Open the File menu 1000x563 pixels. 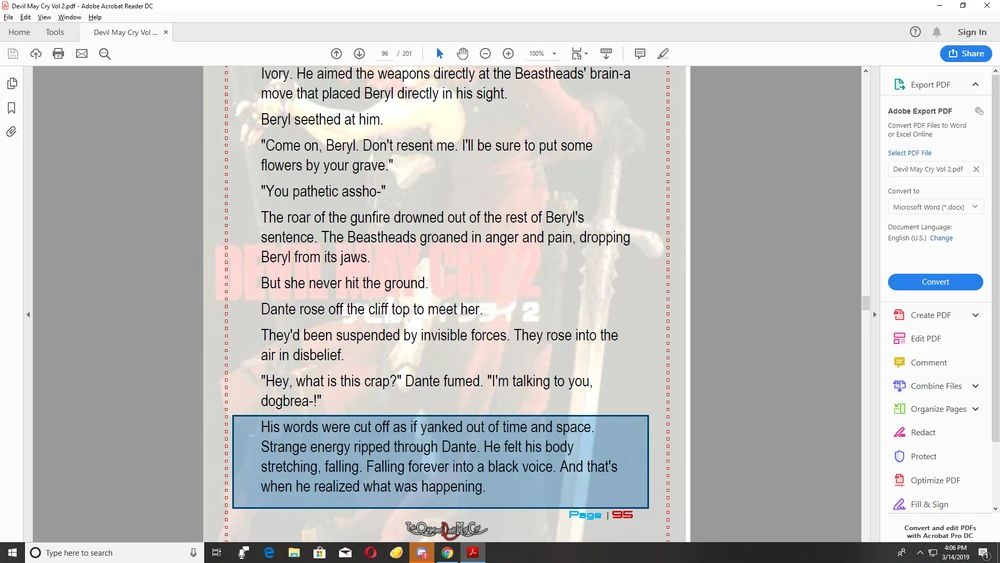[x=8, y=17]
